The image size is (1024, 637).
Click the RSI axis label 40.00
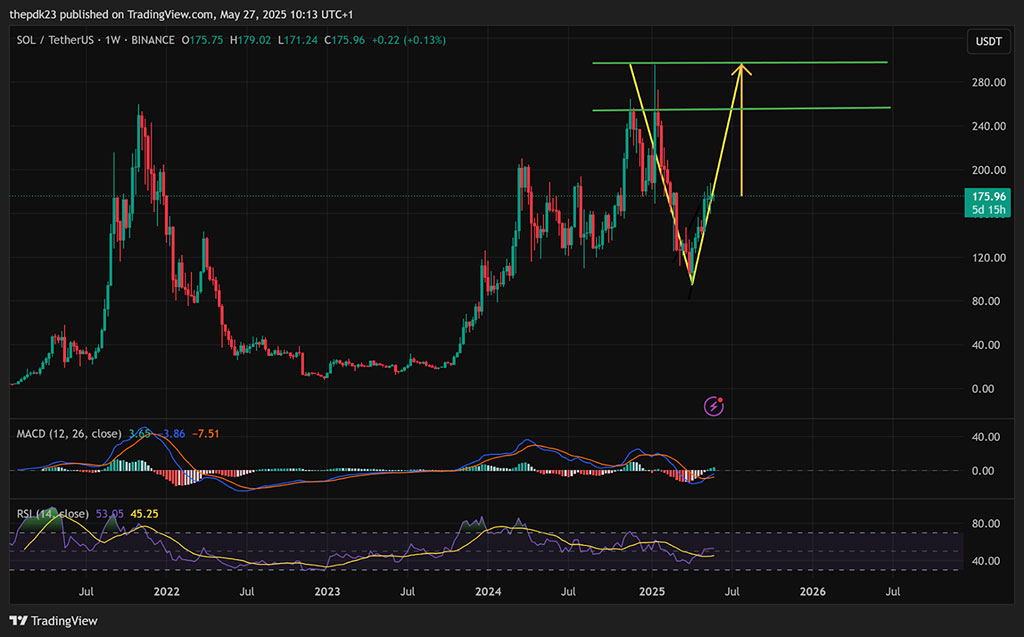pyautogui.click(x=985, y=561)
